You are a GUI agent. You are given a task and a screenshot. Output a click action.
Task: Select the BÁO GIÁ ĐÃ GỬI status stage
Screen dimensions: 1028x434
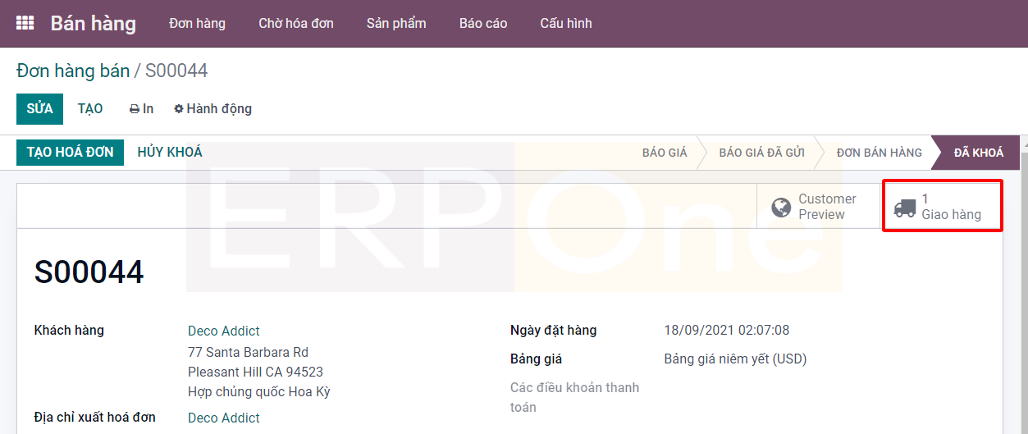point(762,153)
